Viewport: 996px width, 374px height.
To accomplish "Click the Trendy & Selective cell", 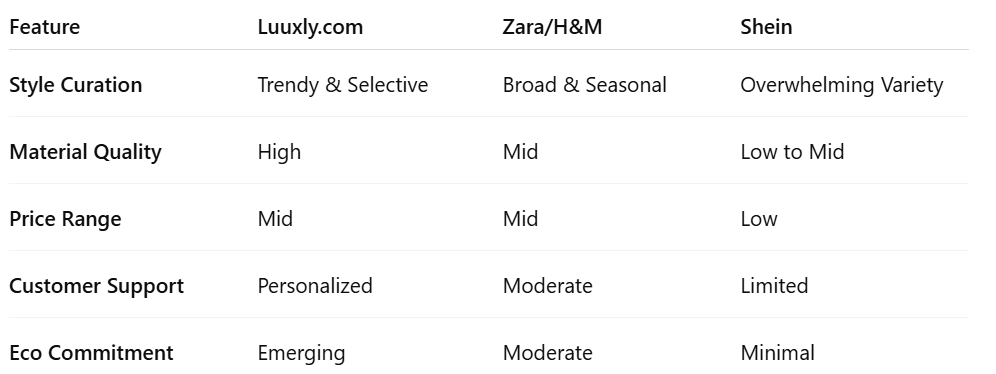I will [342, 85].
